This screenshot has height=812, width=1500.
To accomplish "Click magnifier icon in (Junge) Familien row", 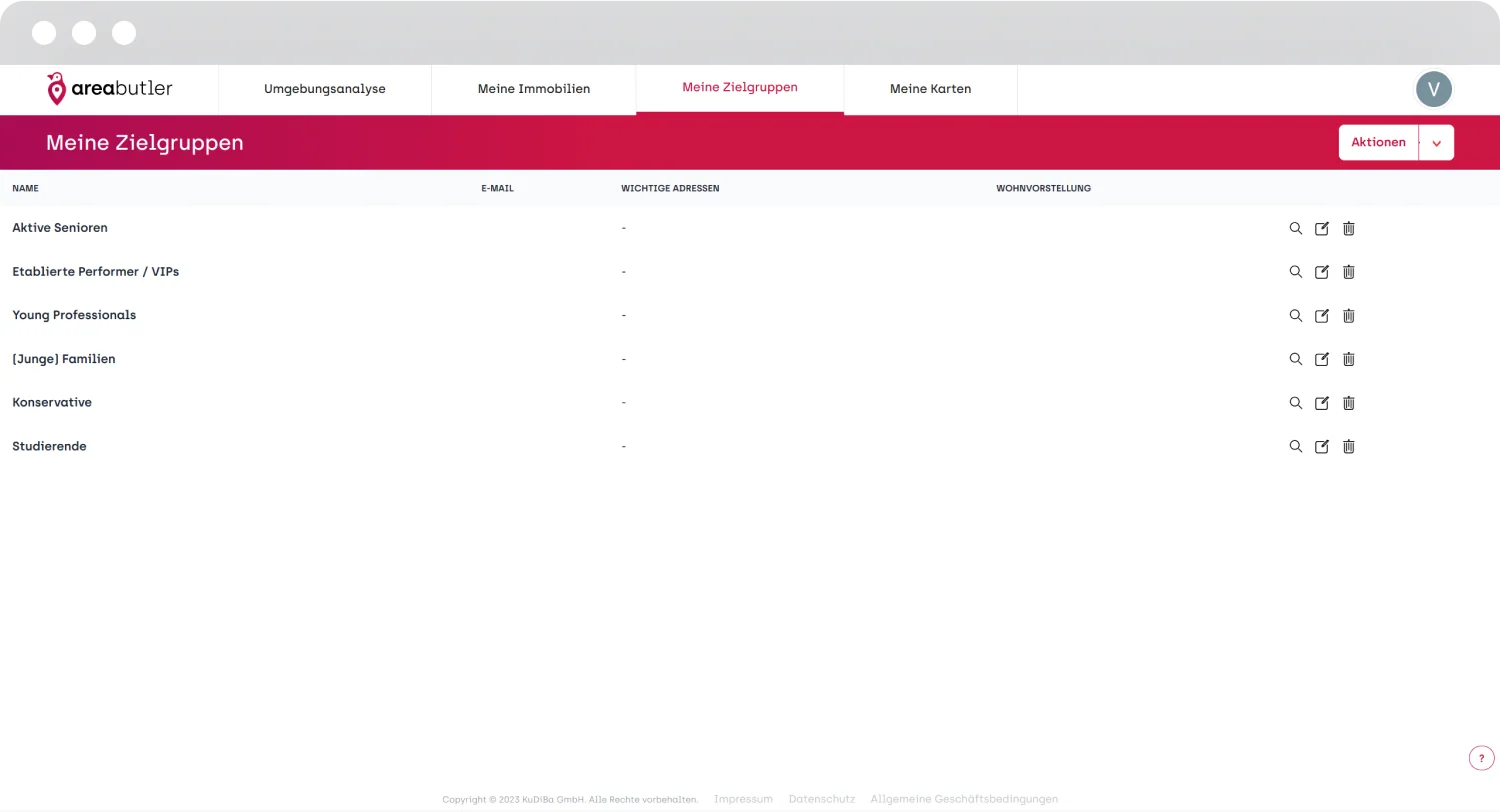I will (1296, 359).
